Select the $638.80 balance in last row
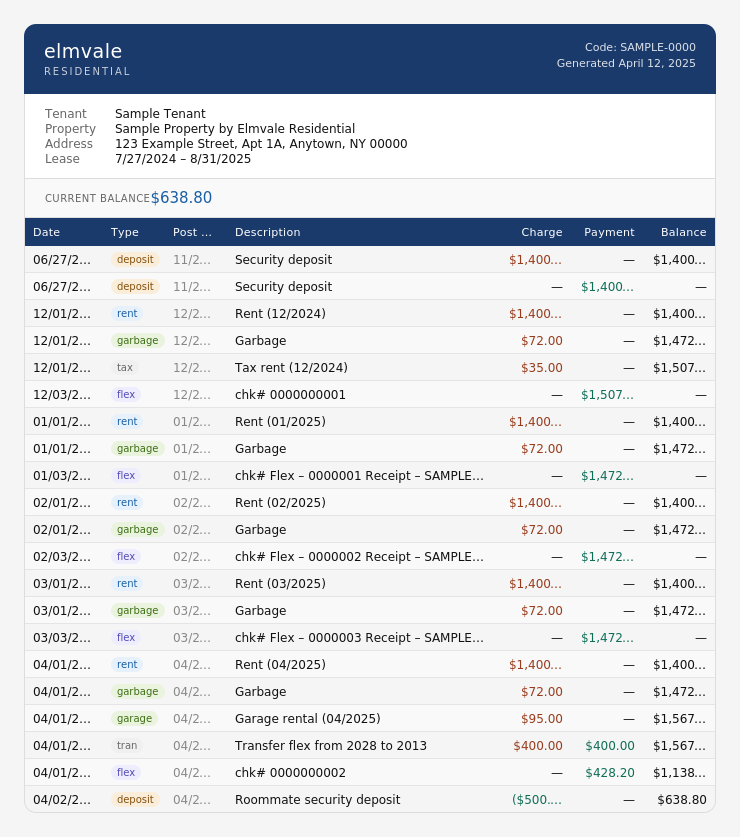740x837 pixels. [x=682, y=800]
